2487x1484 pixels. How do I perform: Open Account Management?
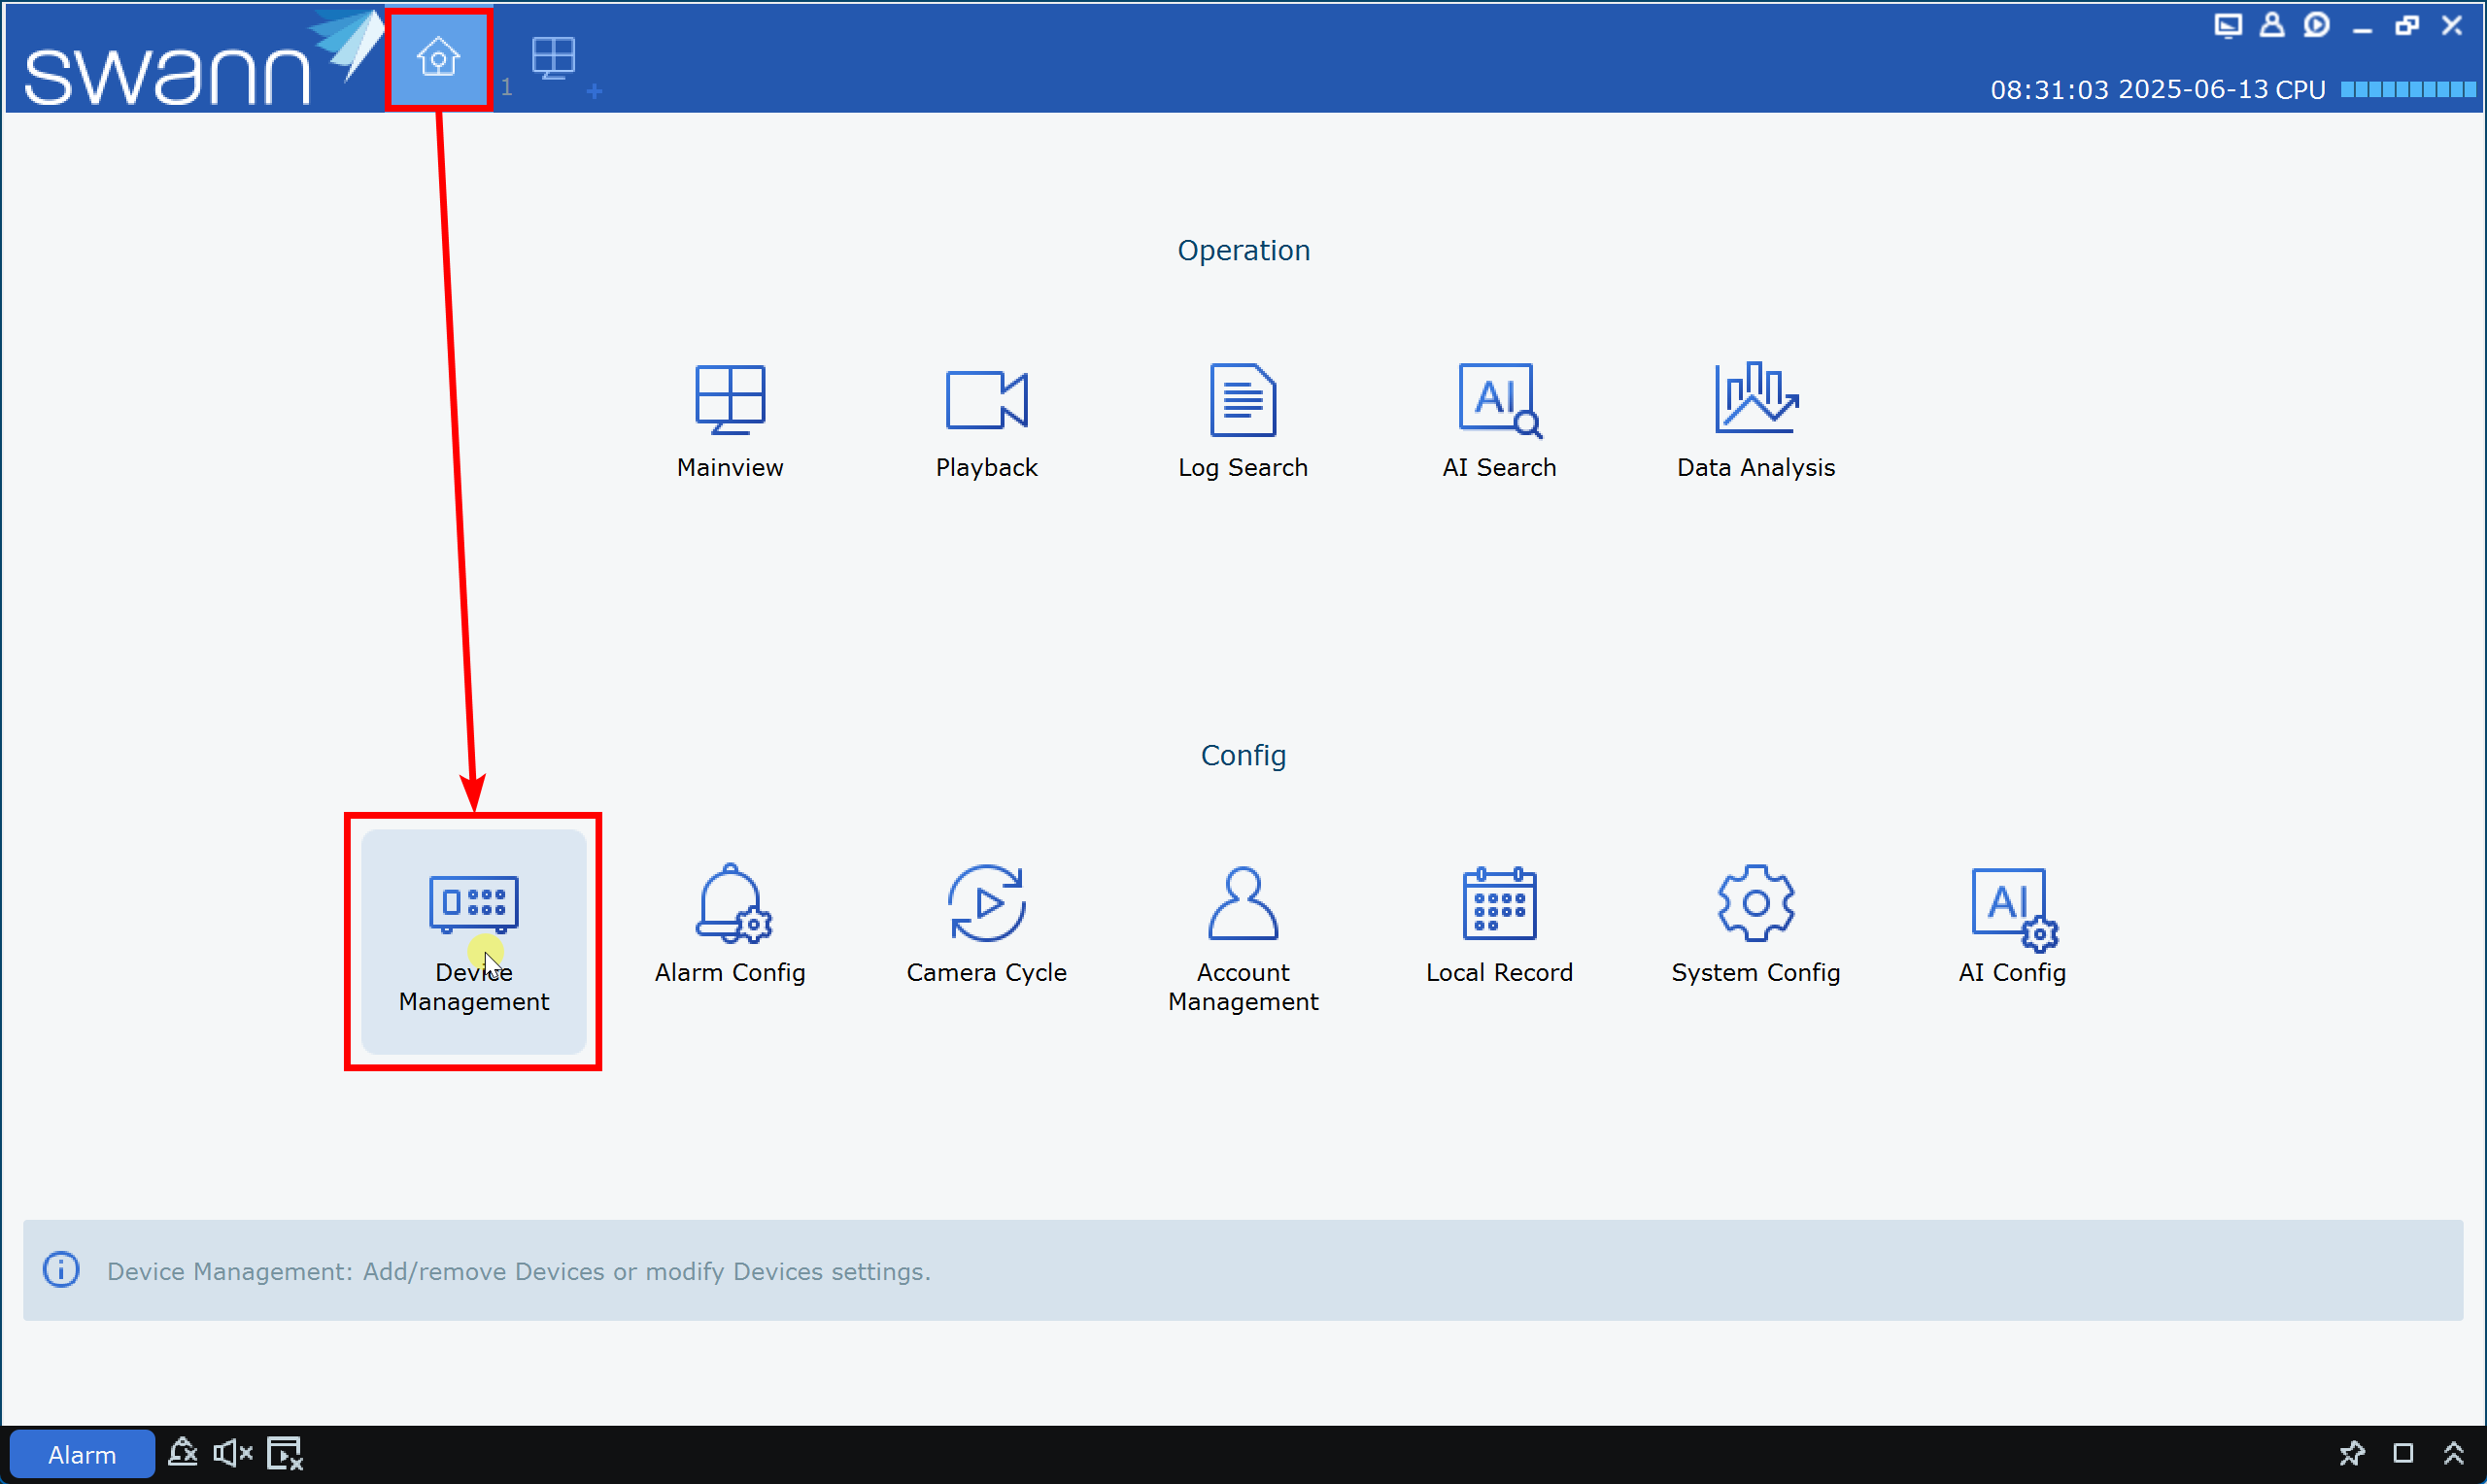pos(1242,937)
